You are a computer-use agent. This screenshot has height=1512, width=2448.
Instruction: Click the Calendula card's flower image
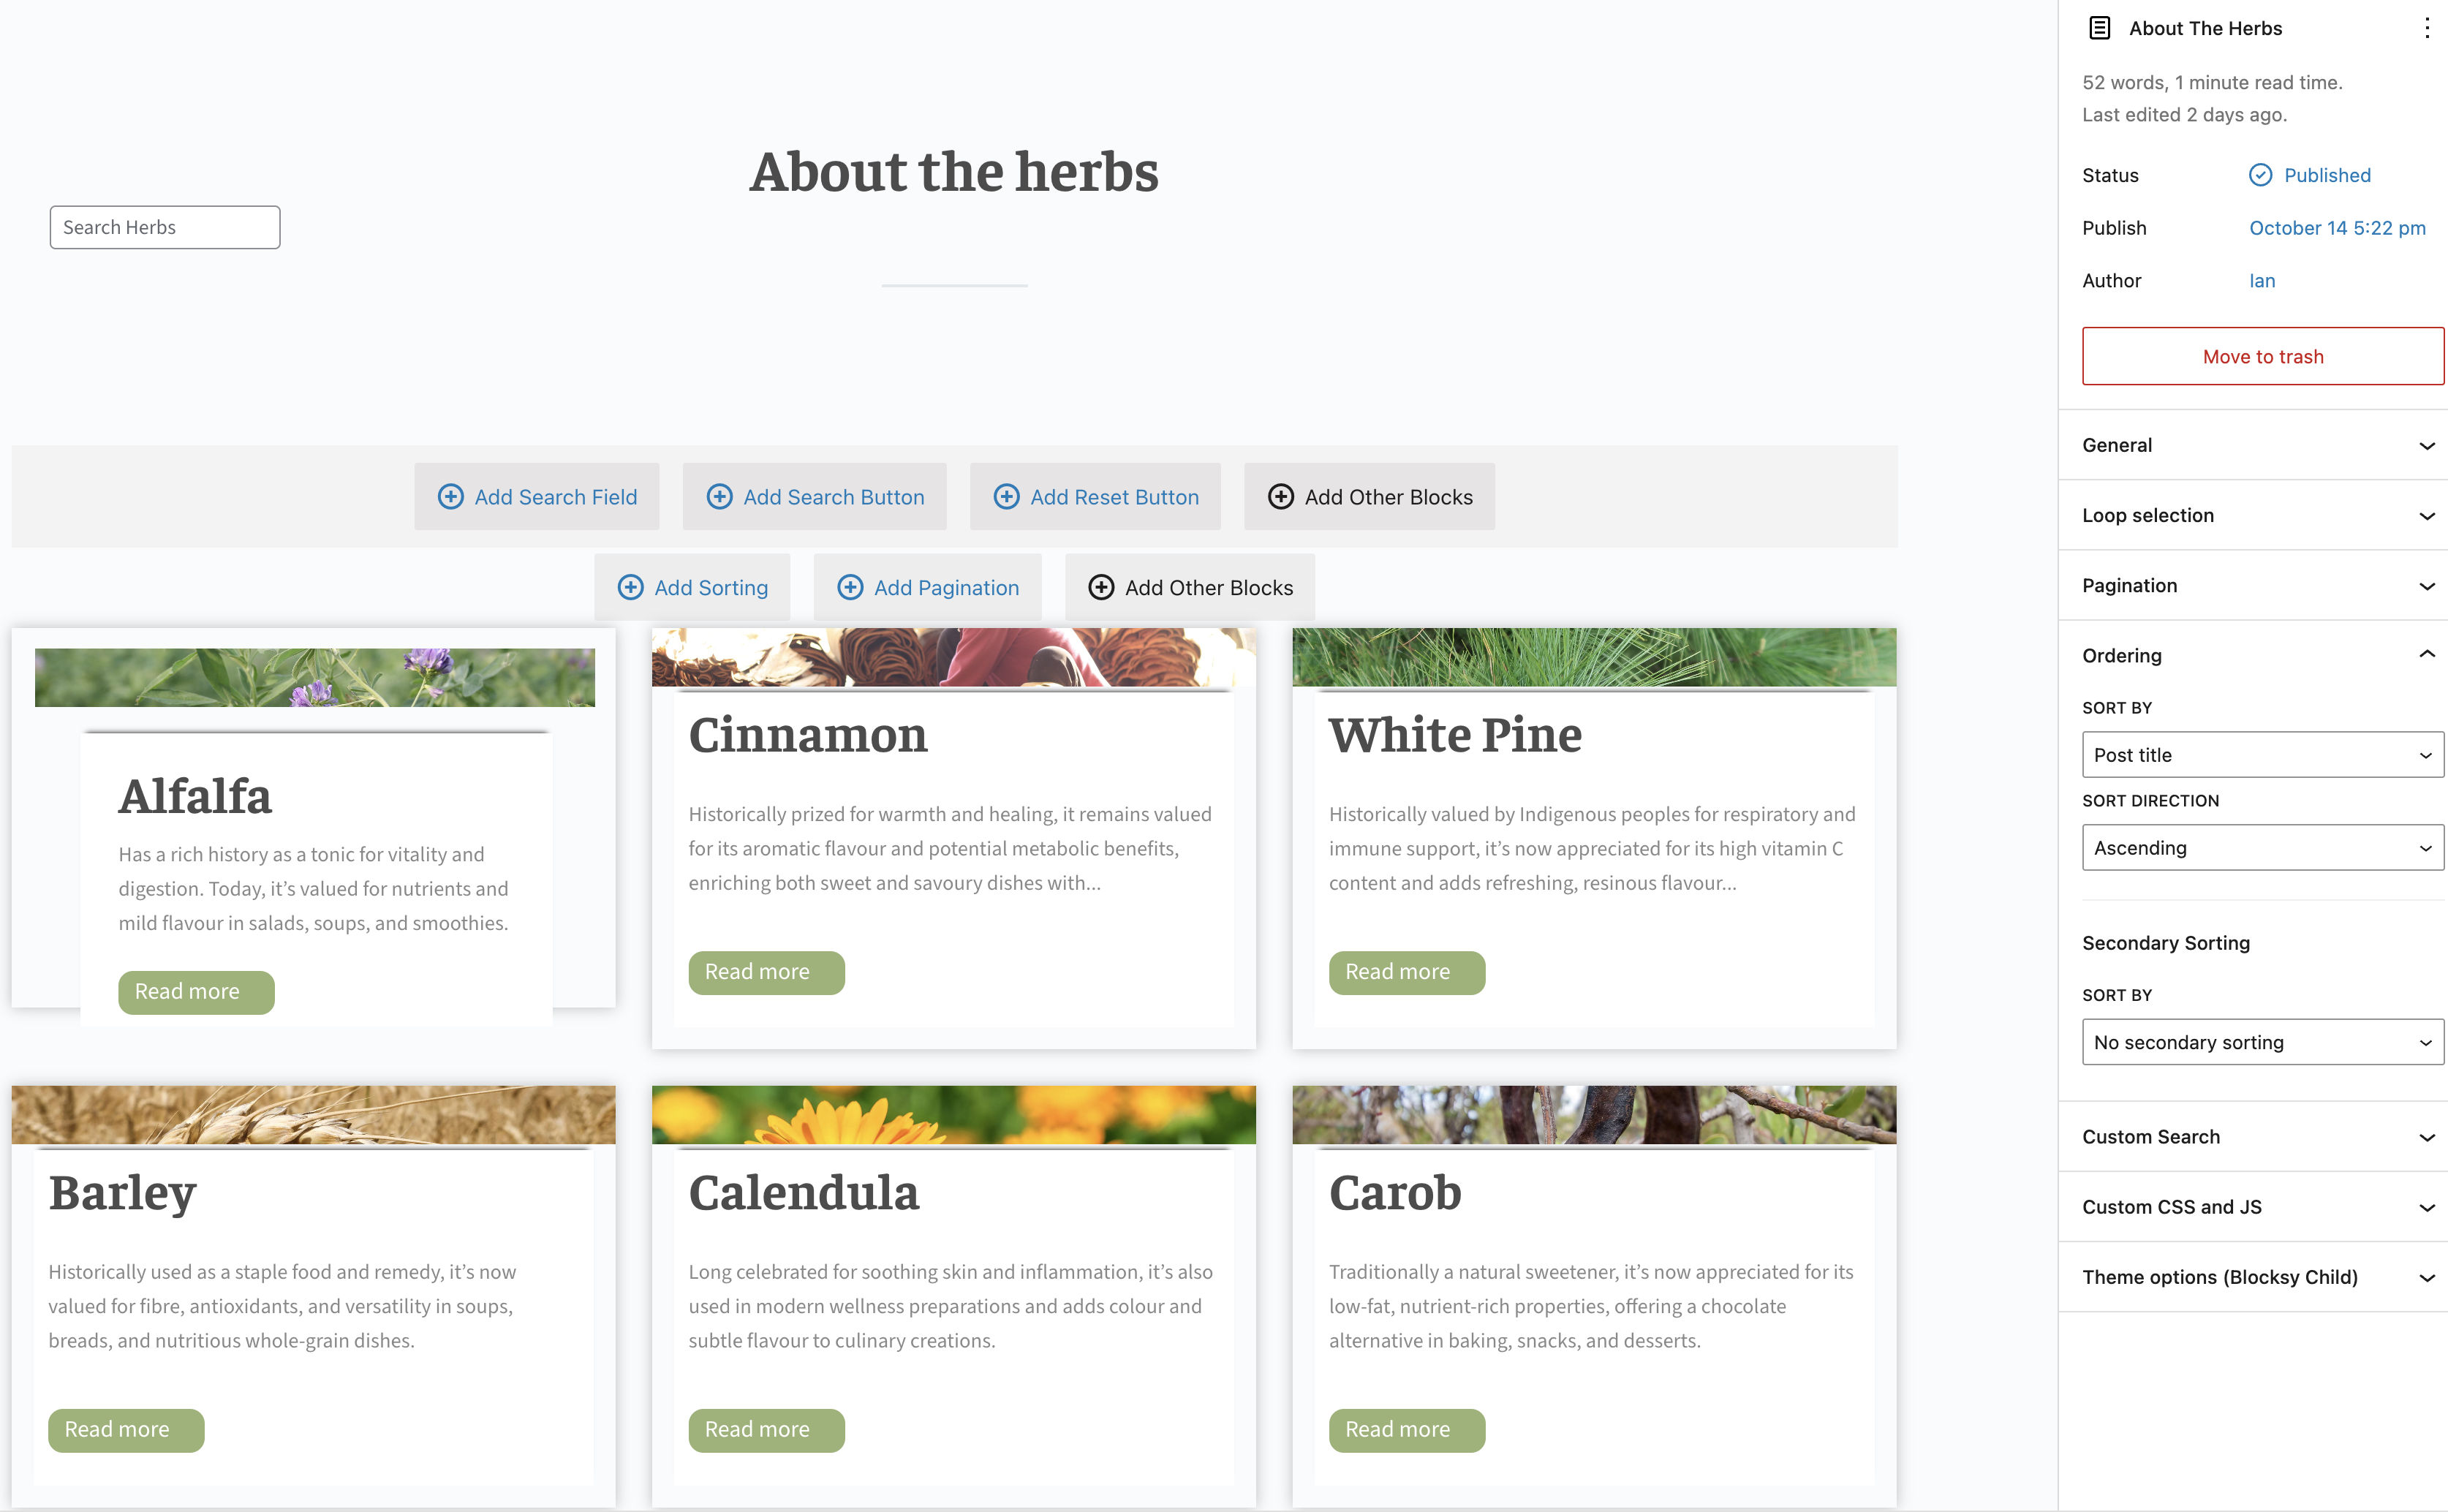[x=953, y=1115]
